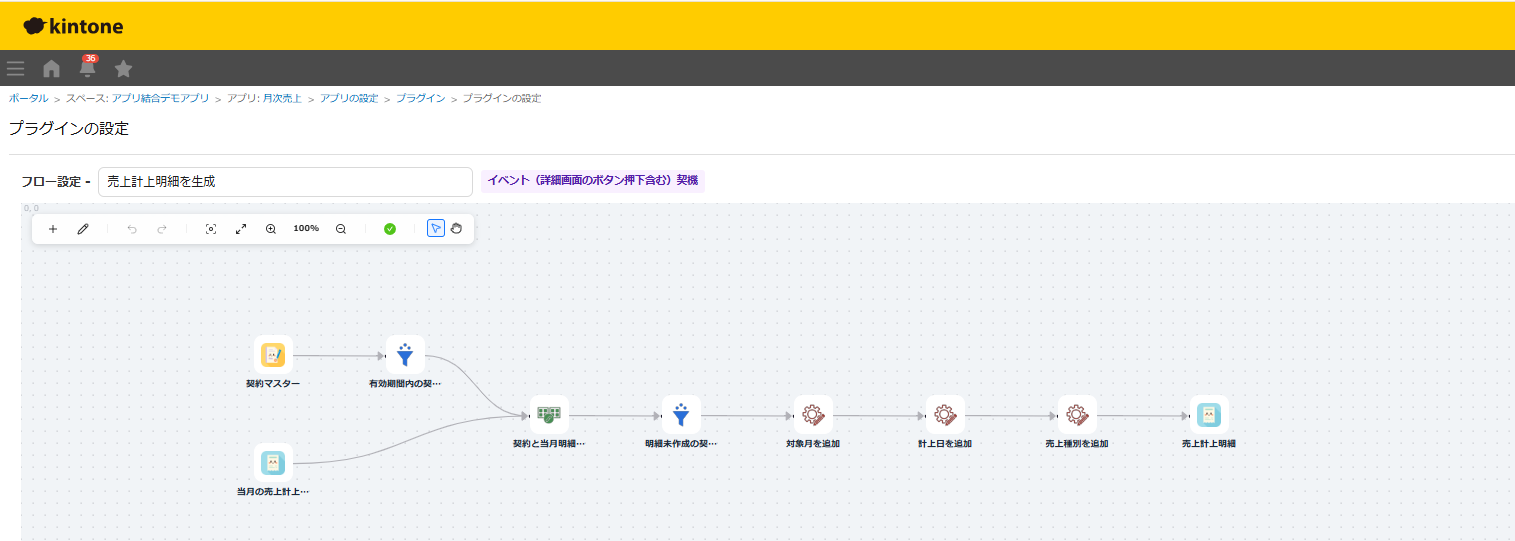This screenshot has width=1515, height=541.
Task: Click the favorites star icon
Action: pyautogui.click(x=123, y=69)
